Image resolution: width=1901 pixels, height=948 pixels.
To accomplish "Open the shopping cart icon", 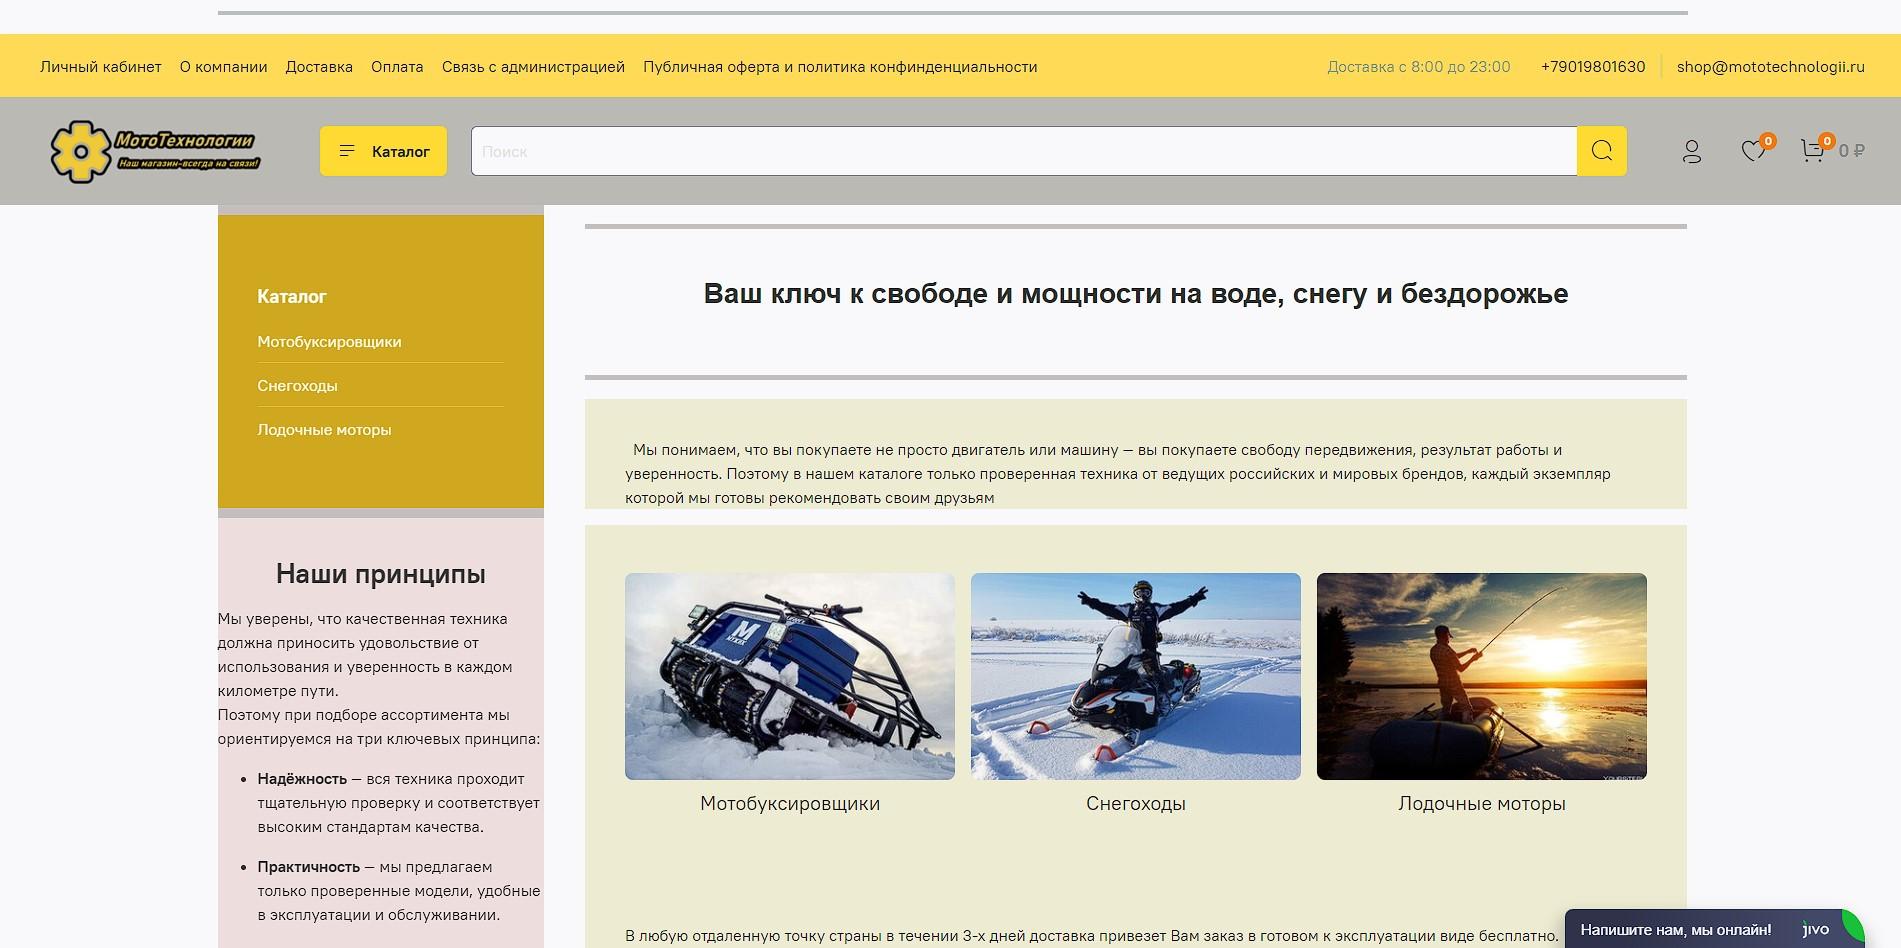I will (x=1813, y=151).
